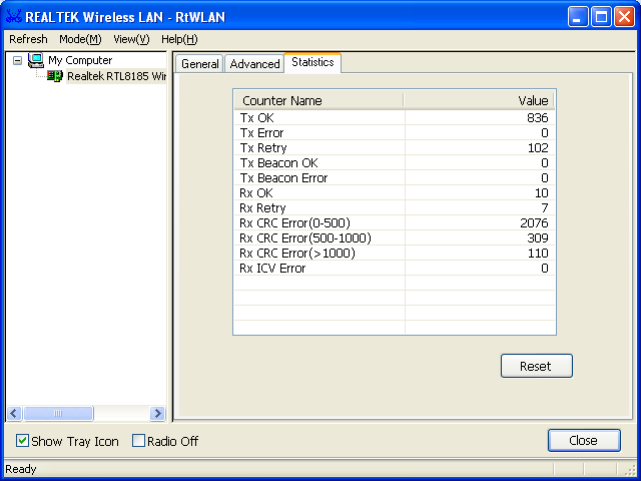Click the value 110 in the table
This screenshot has width=641, height=481.
coord(538,253)
